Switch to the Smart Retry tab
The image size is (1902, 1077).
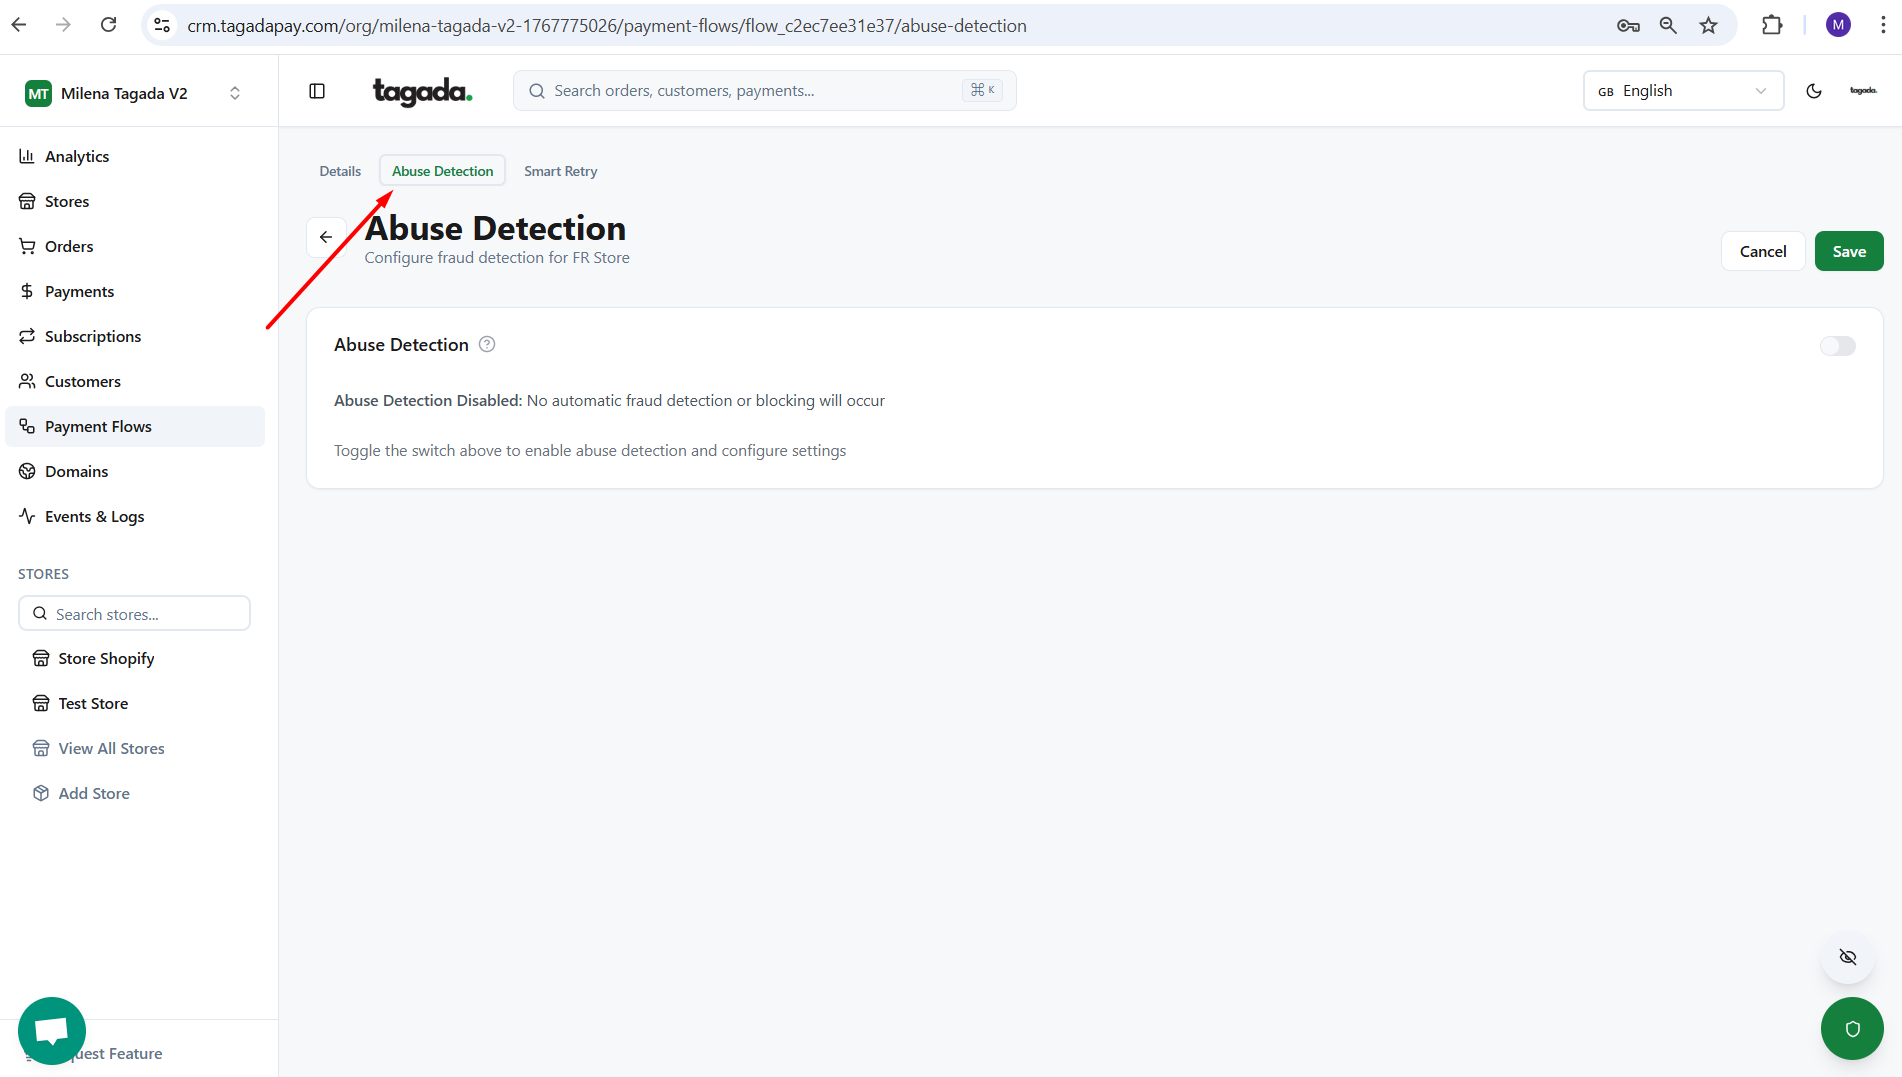click(x=560, y=171)
